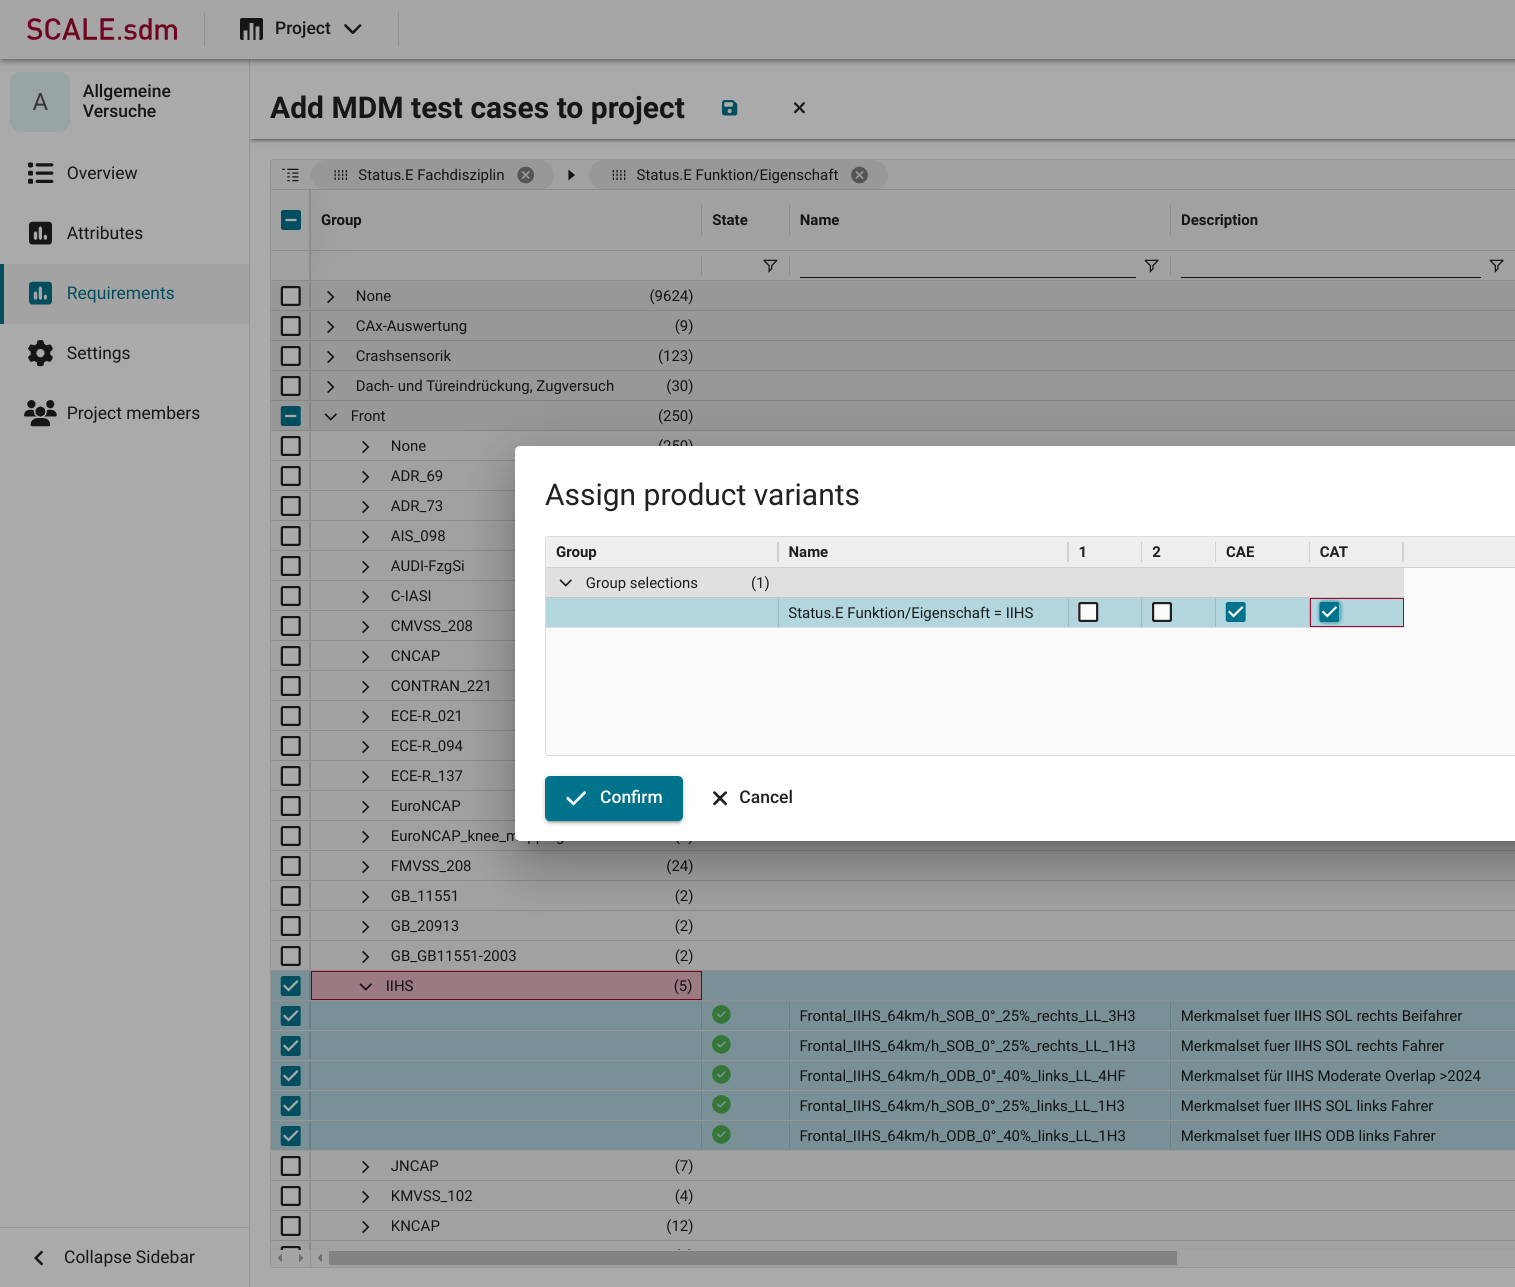Expand the KMVSS_102 subgroup
This screenshot has height=1287, width=1515.
tap(366, 1197)
